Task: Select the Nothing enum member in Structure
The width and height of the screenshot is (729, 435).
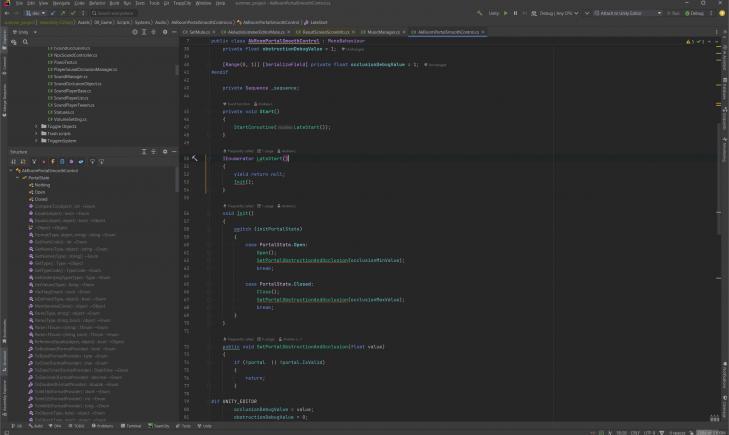Action: tap(39, 185)
